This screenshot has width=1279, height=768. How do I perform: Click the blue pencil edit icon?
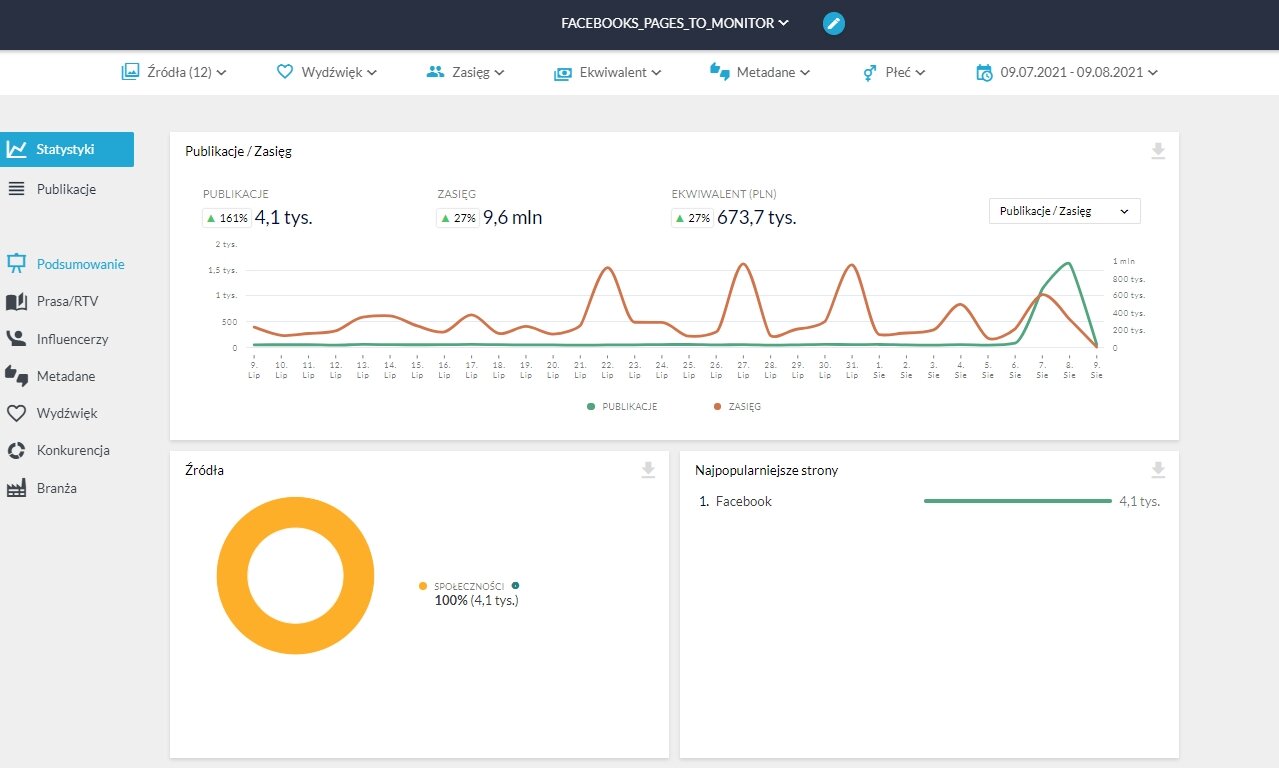(x=834, y=23)
